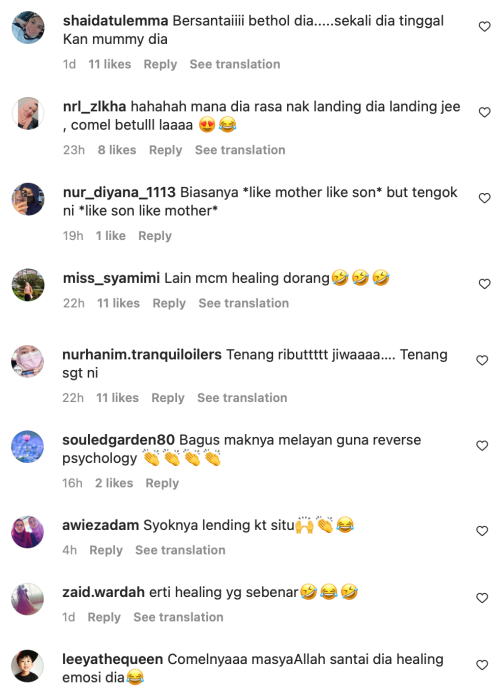This screenshot has height=696, width=500.
Task: Open leeyathequeen's avatar thumbnail
Action: click(x=28, y=666)
